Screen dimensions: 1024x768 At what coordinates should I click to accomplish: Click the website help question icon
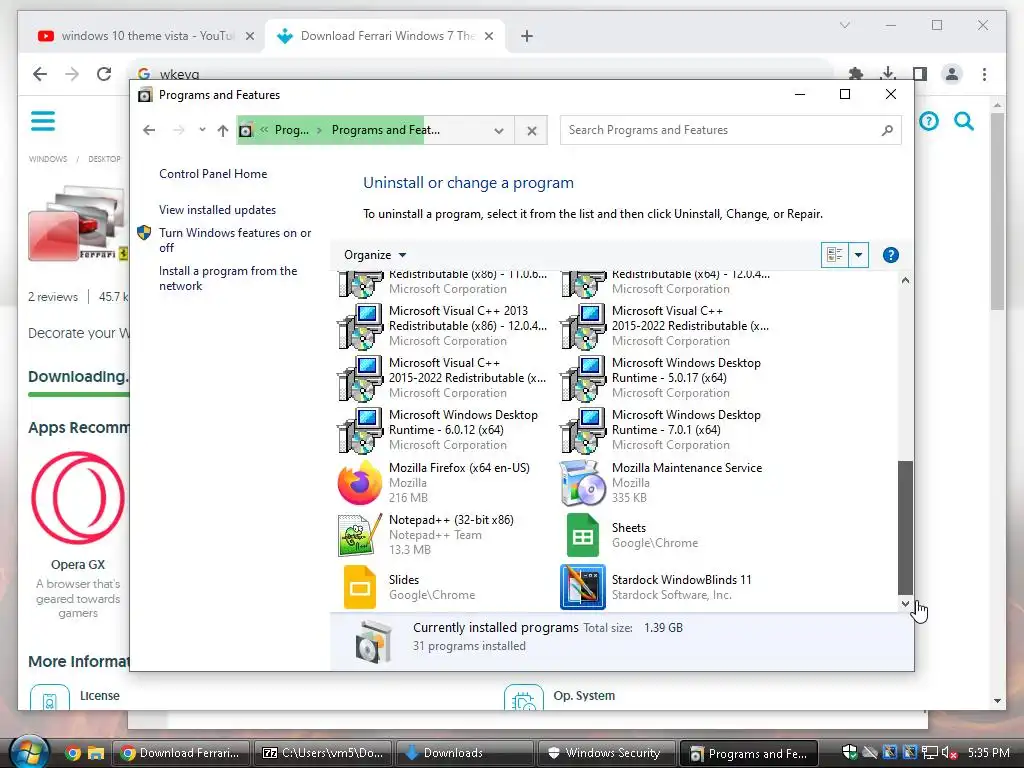[x=929, y=121]
